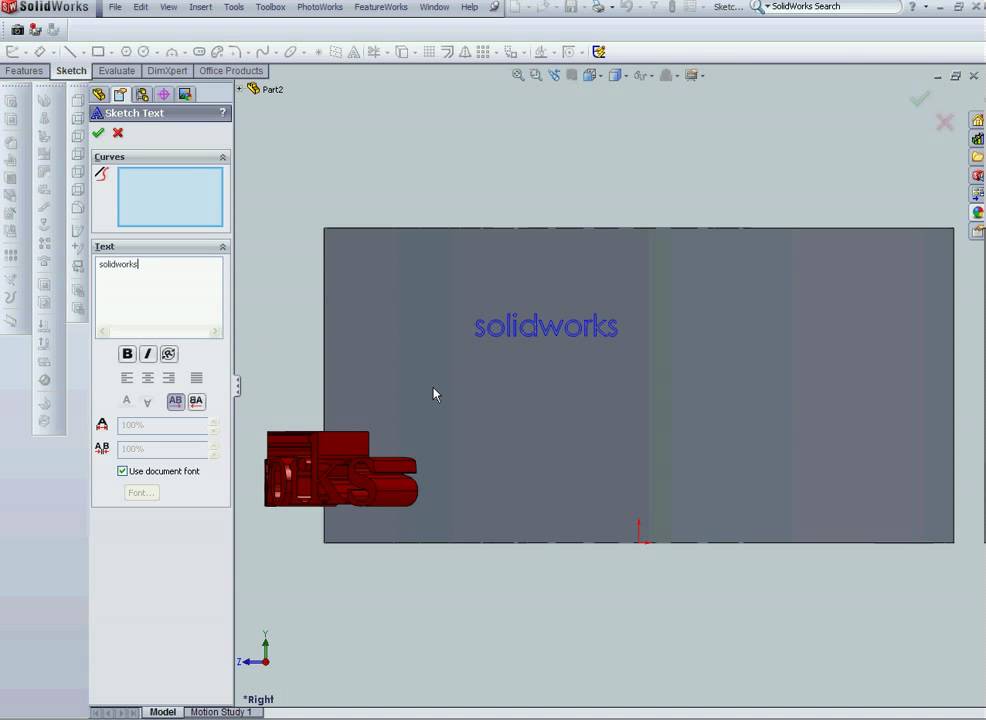Collapse the Curves section
Image resolution: width=986 pixels, height=720 pixels.
pyautogui.click(x=223, y=157)
